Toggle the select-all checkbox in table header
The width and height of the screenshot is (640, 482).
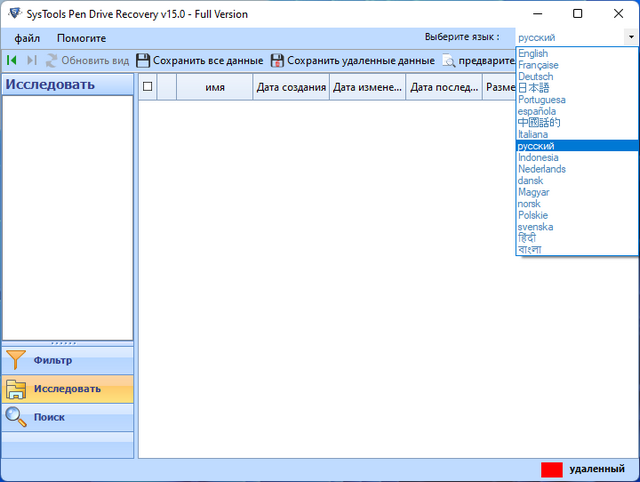tap(148, 87)
